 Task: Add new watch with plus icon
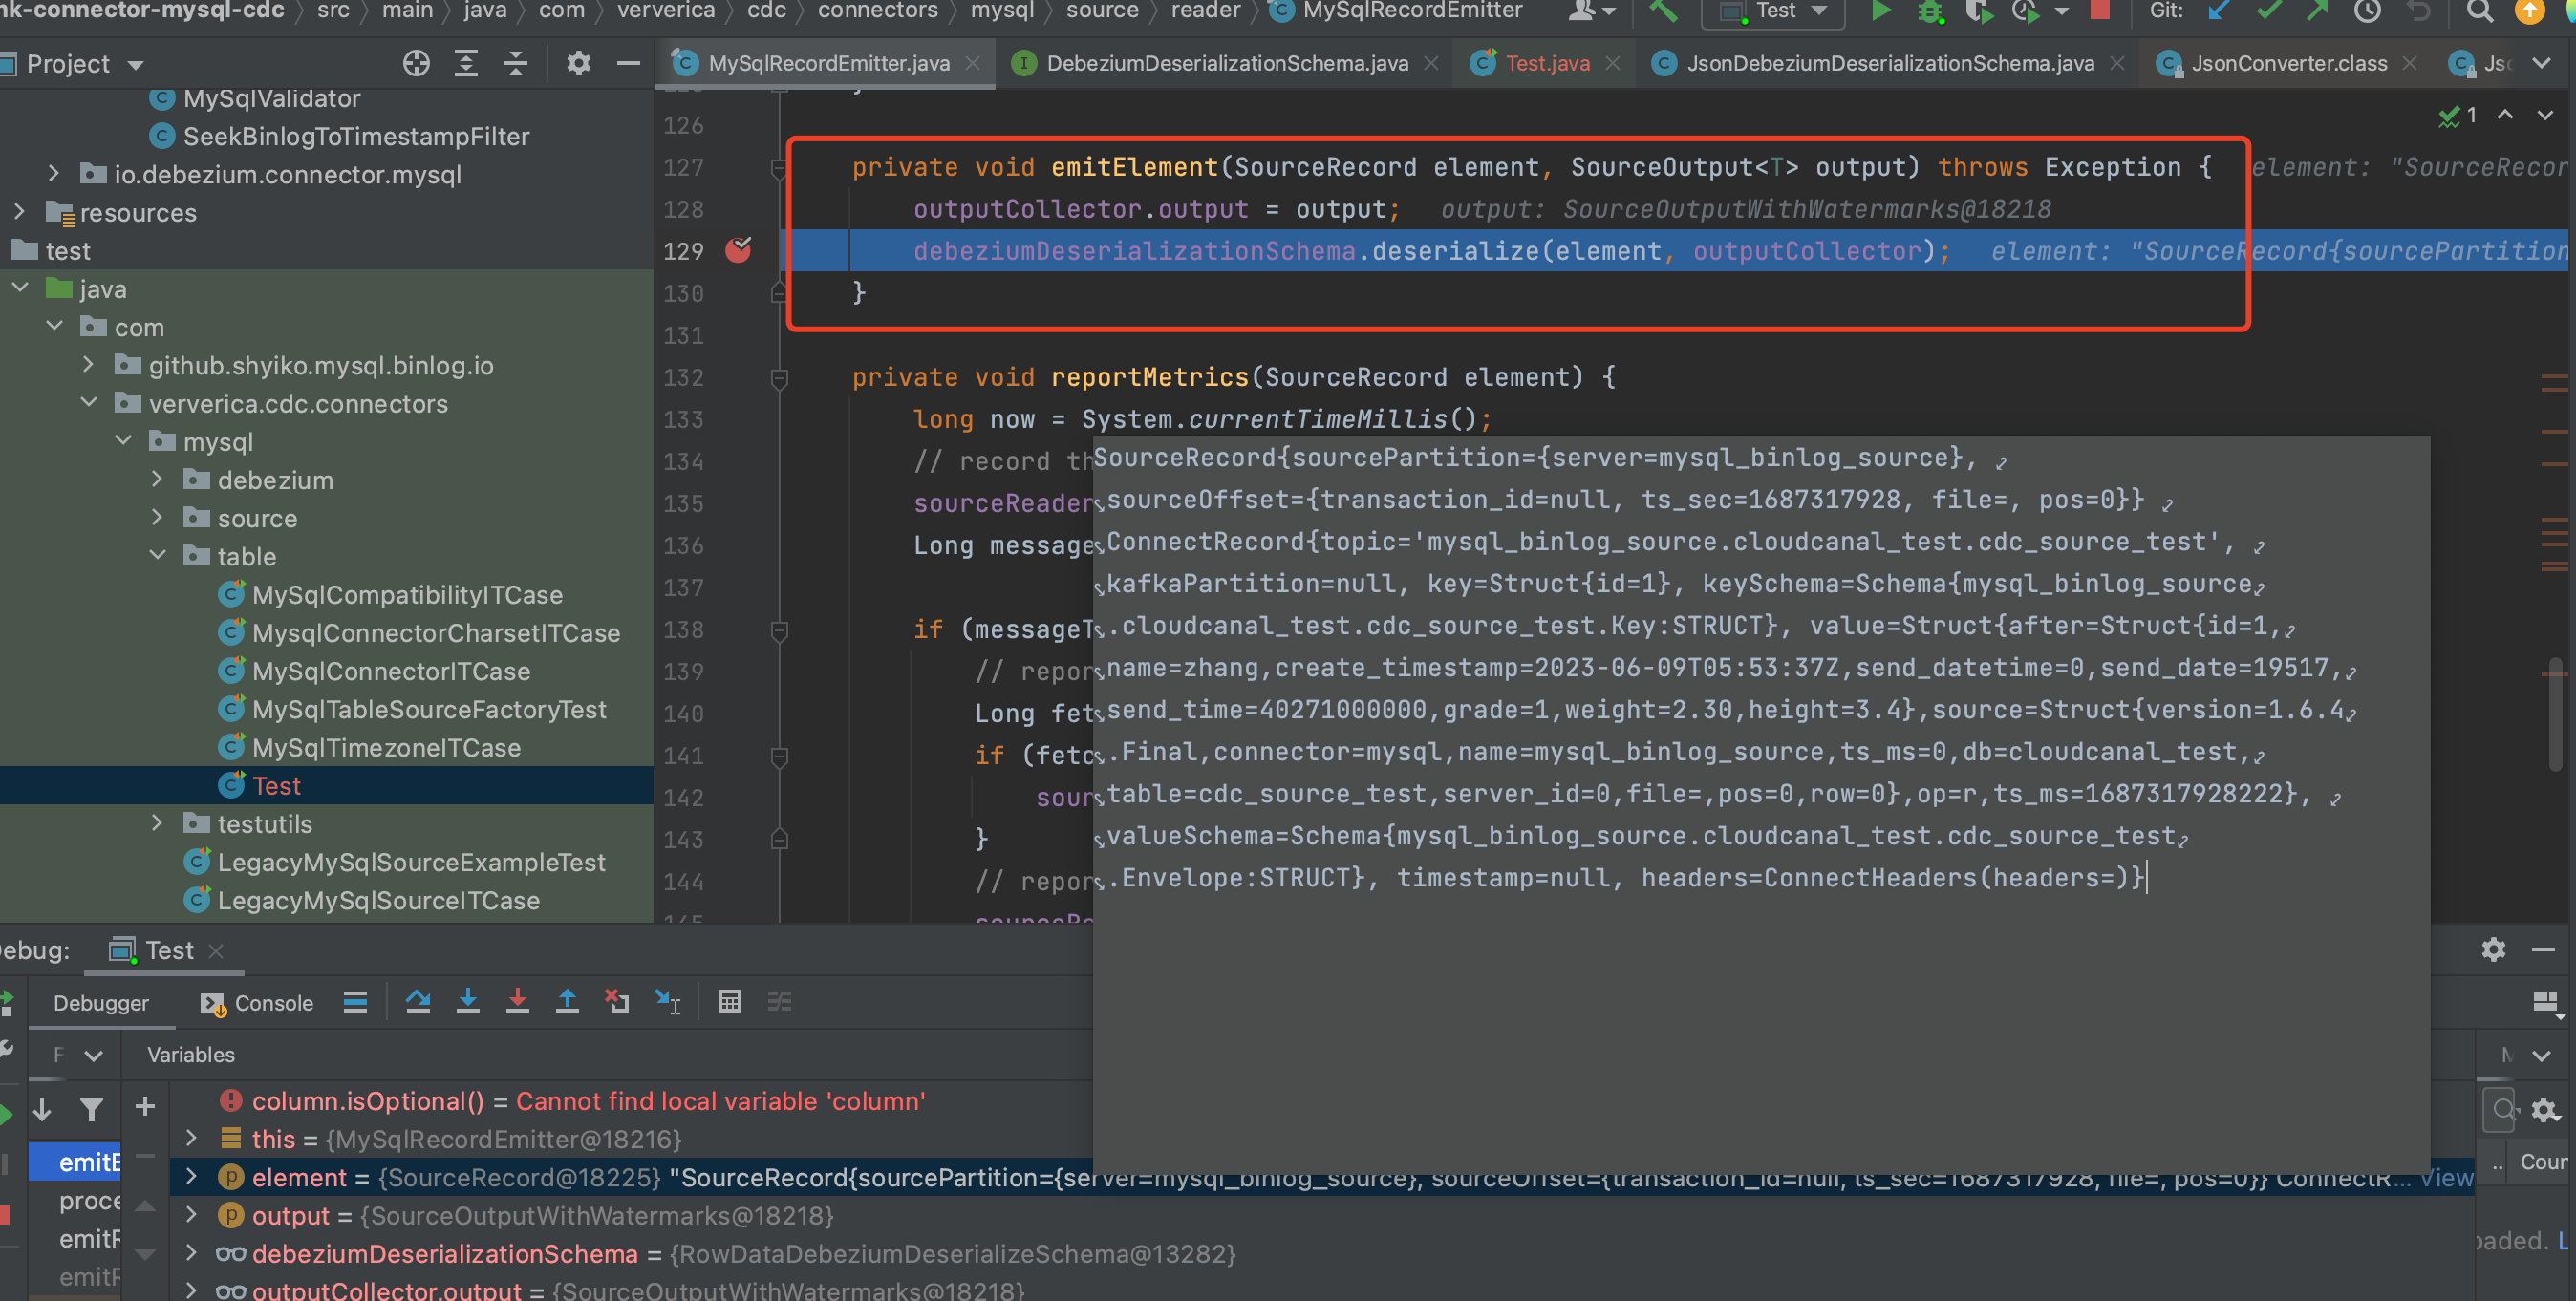coord(145,1106)
